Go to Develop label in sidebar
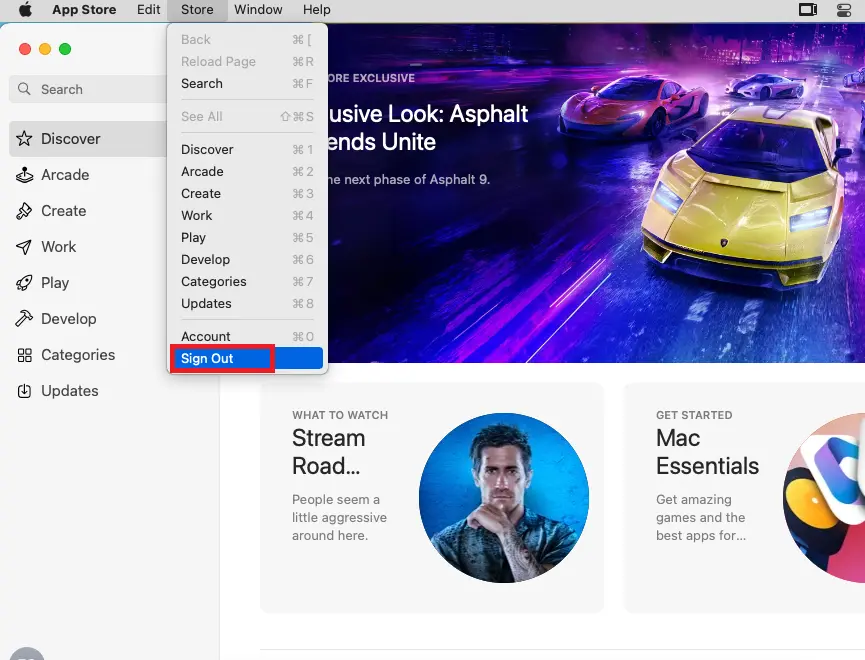 tap(69, 319)
